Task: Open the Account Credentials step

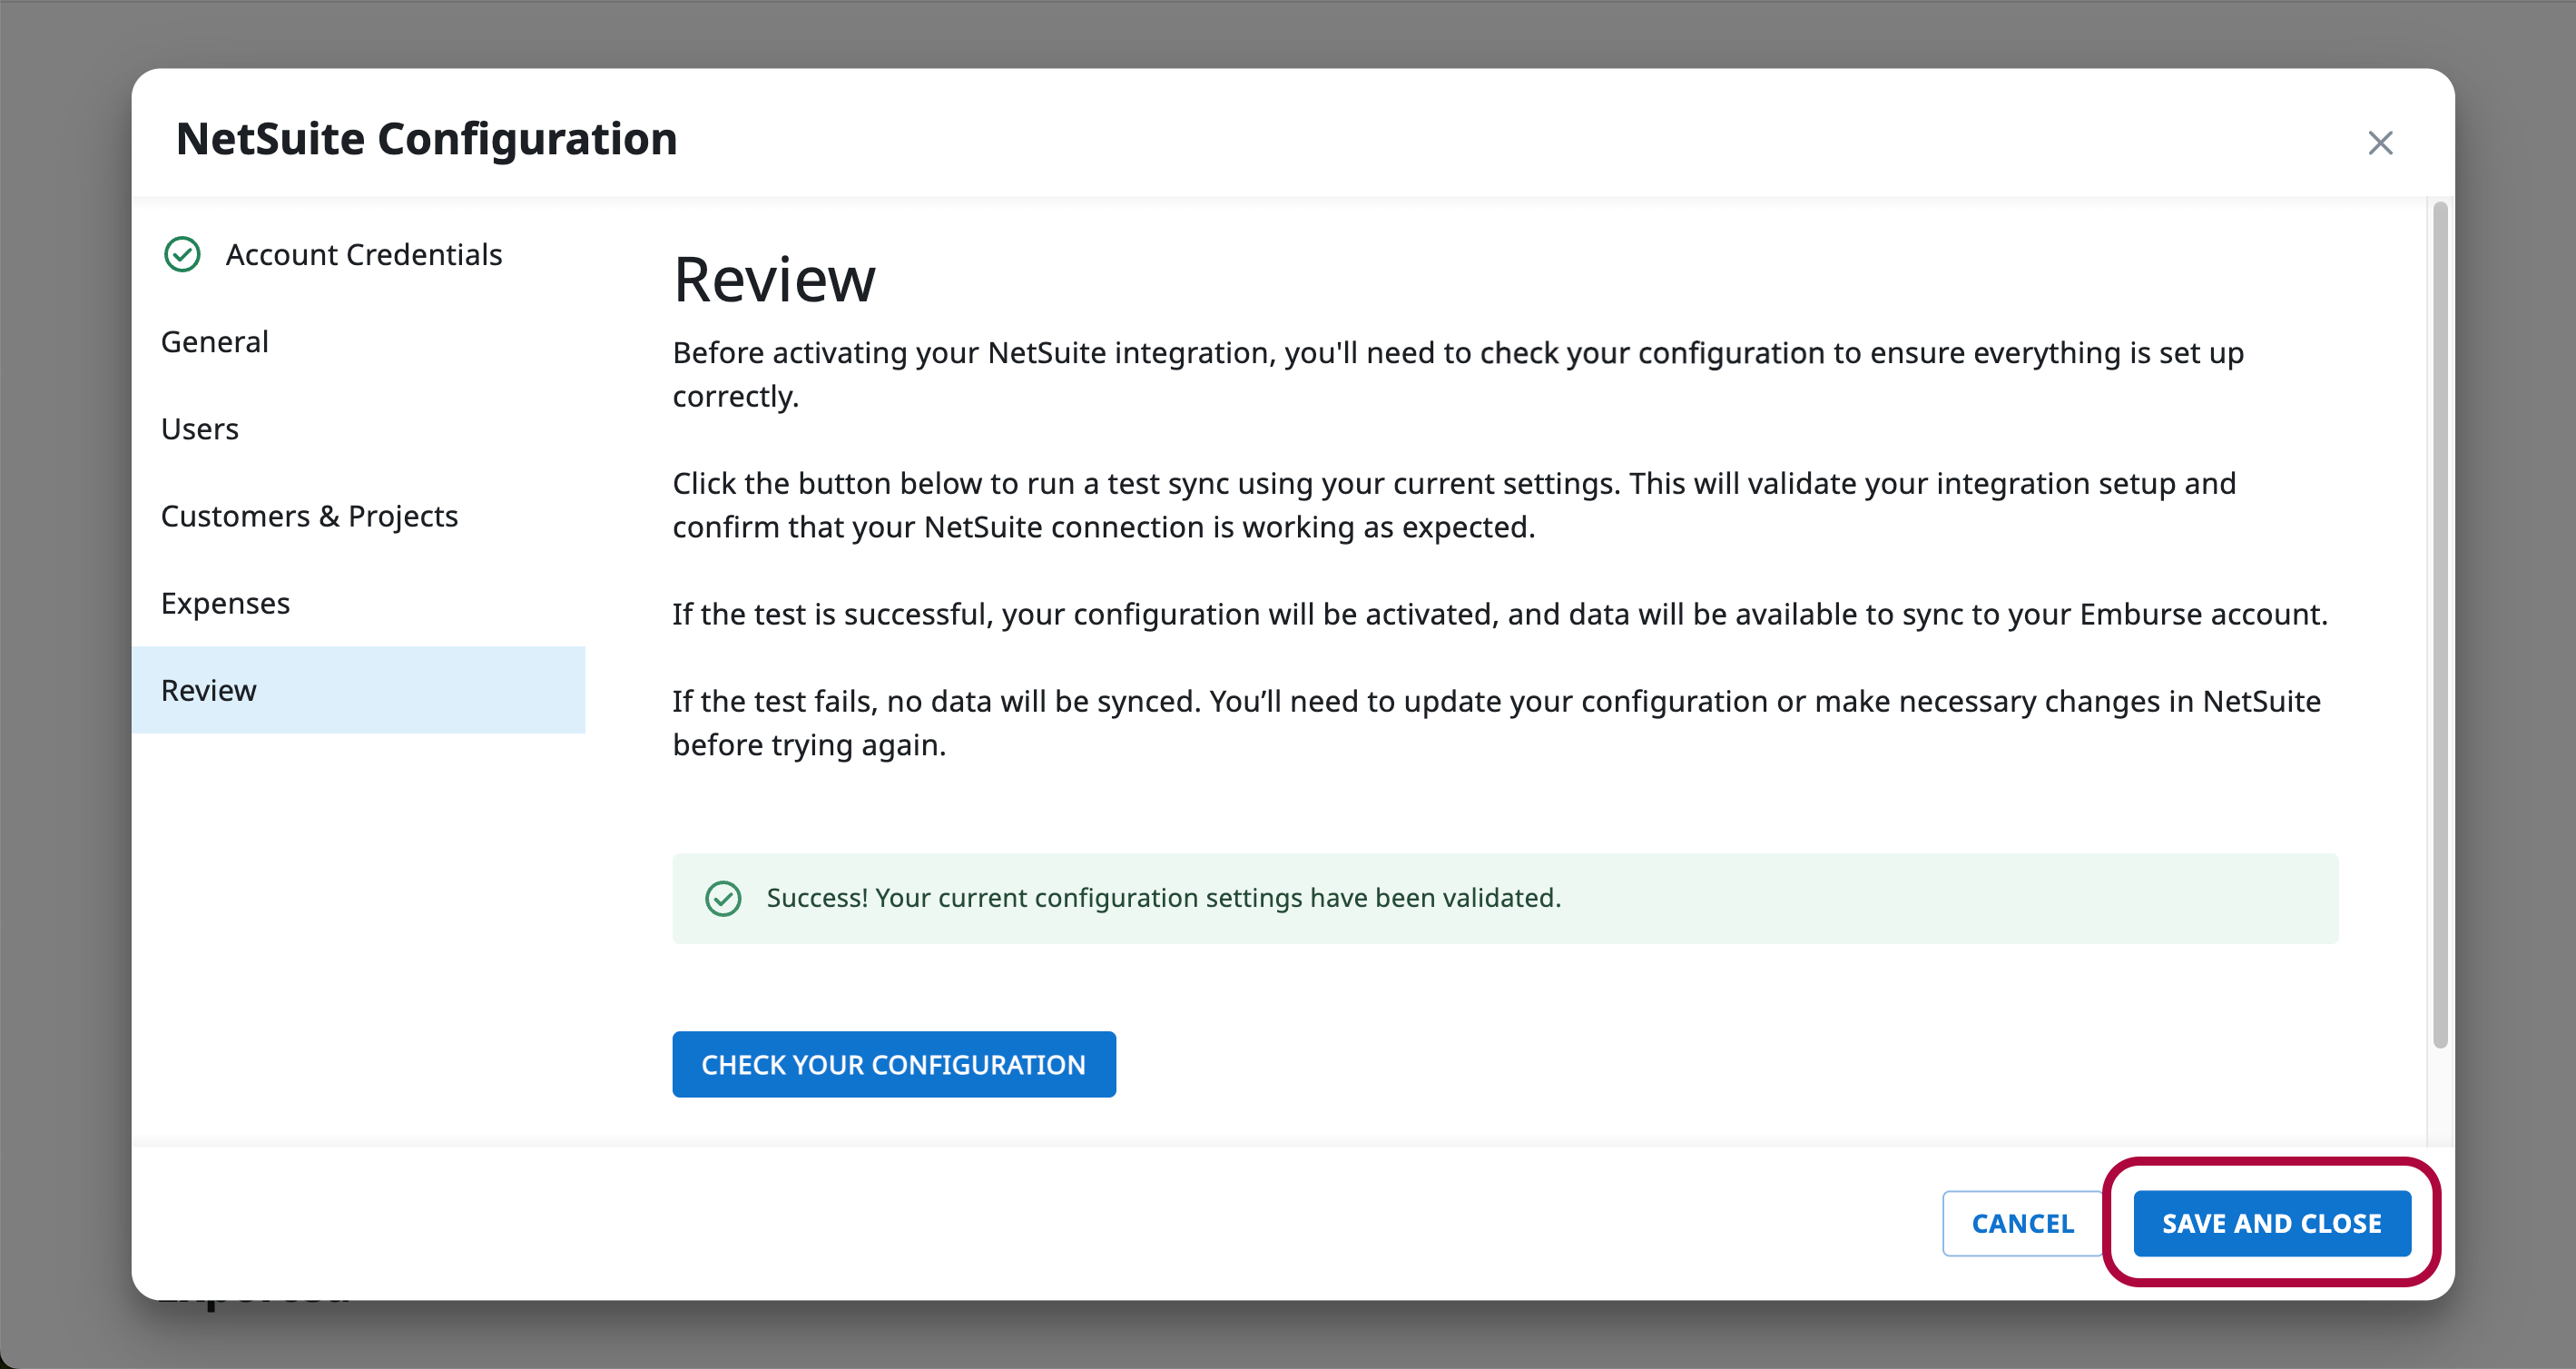Action: 363,255
